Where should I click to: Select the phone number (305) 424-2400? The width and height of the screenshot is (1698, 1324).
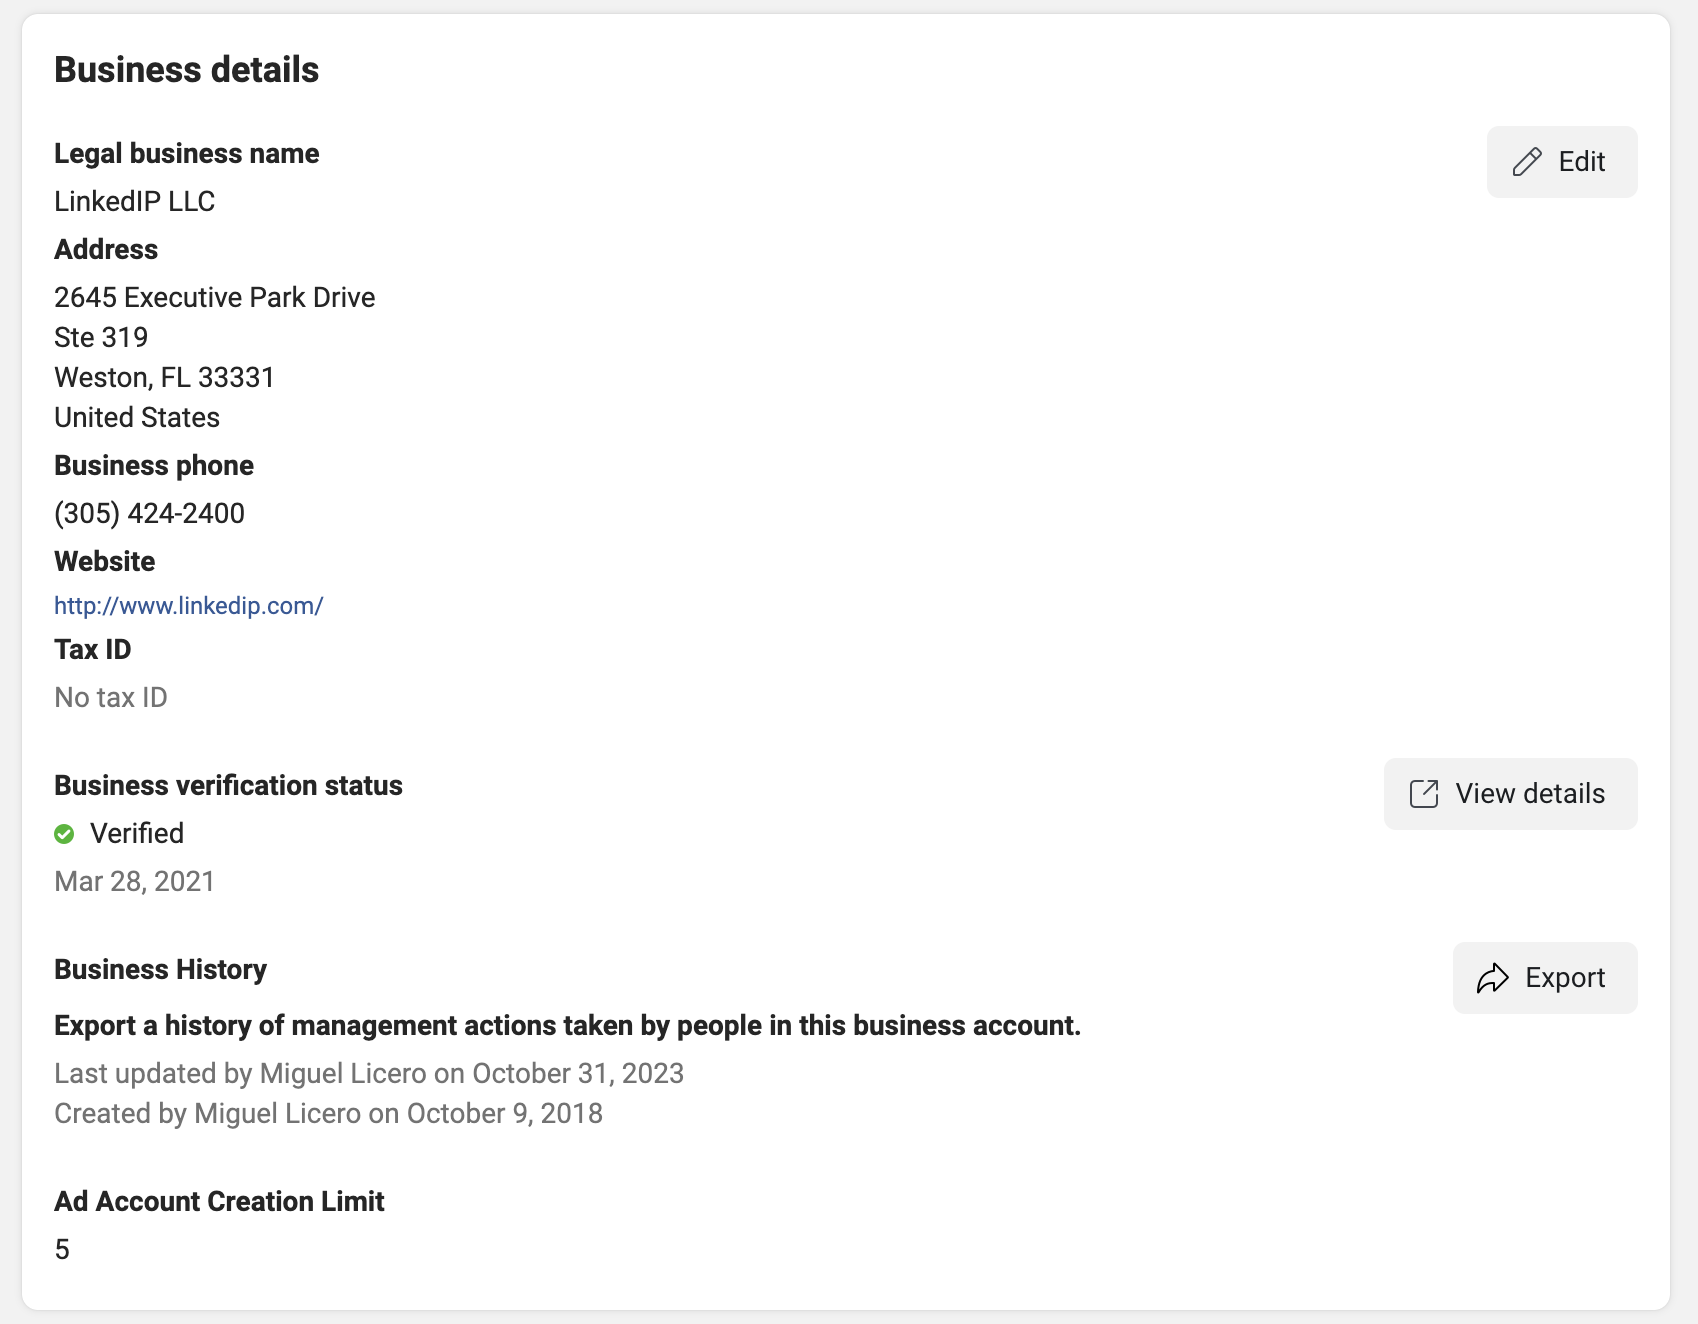pyautogui.click(x=150, y=514)
